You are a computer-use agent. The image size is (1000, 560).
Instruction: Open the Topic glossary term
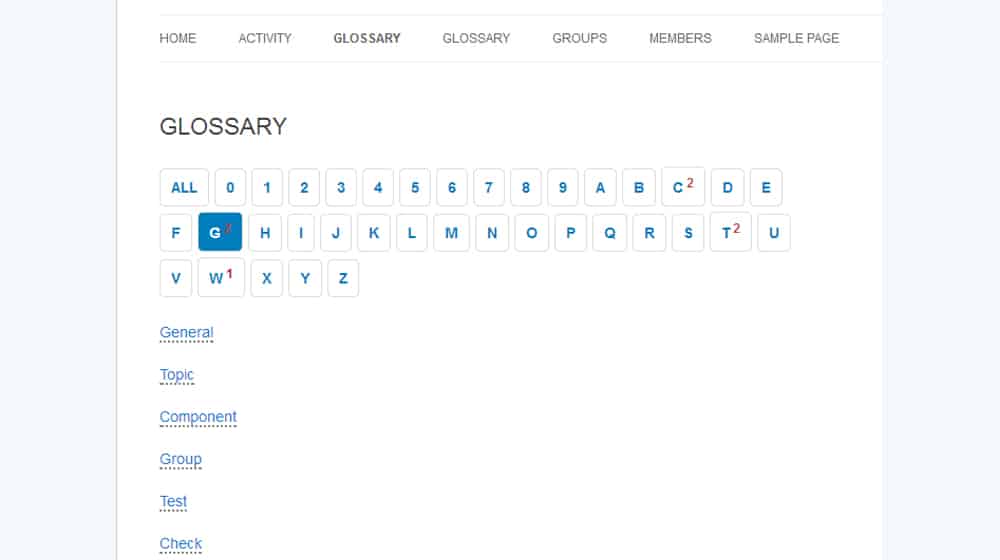click(x=177, y=375)
